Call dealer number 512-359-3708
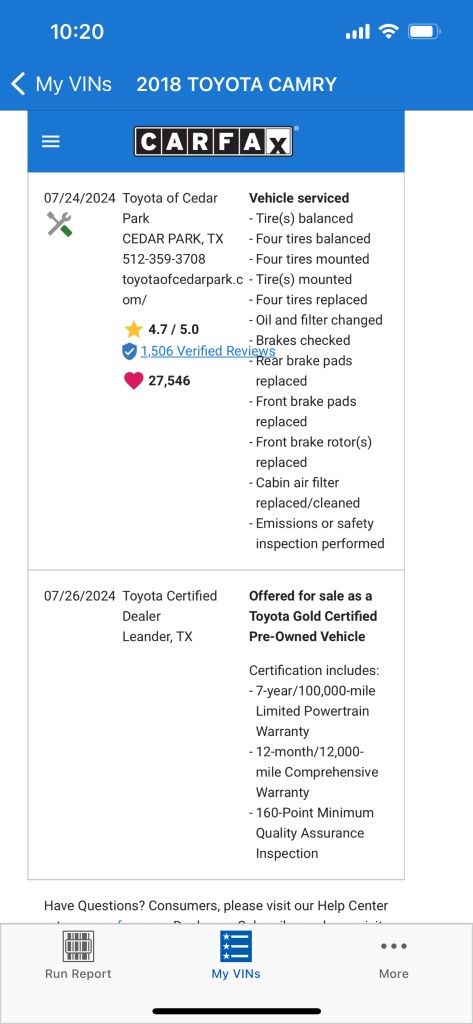 coord(164,259)
